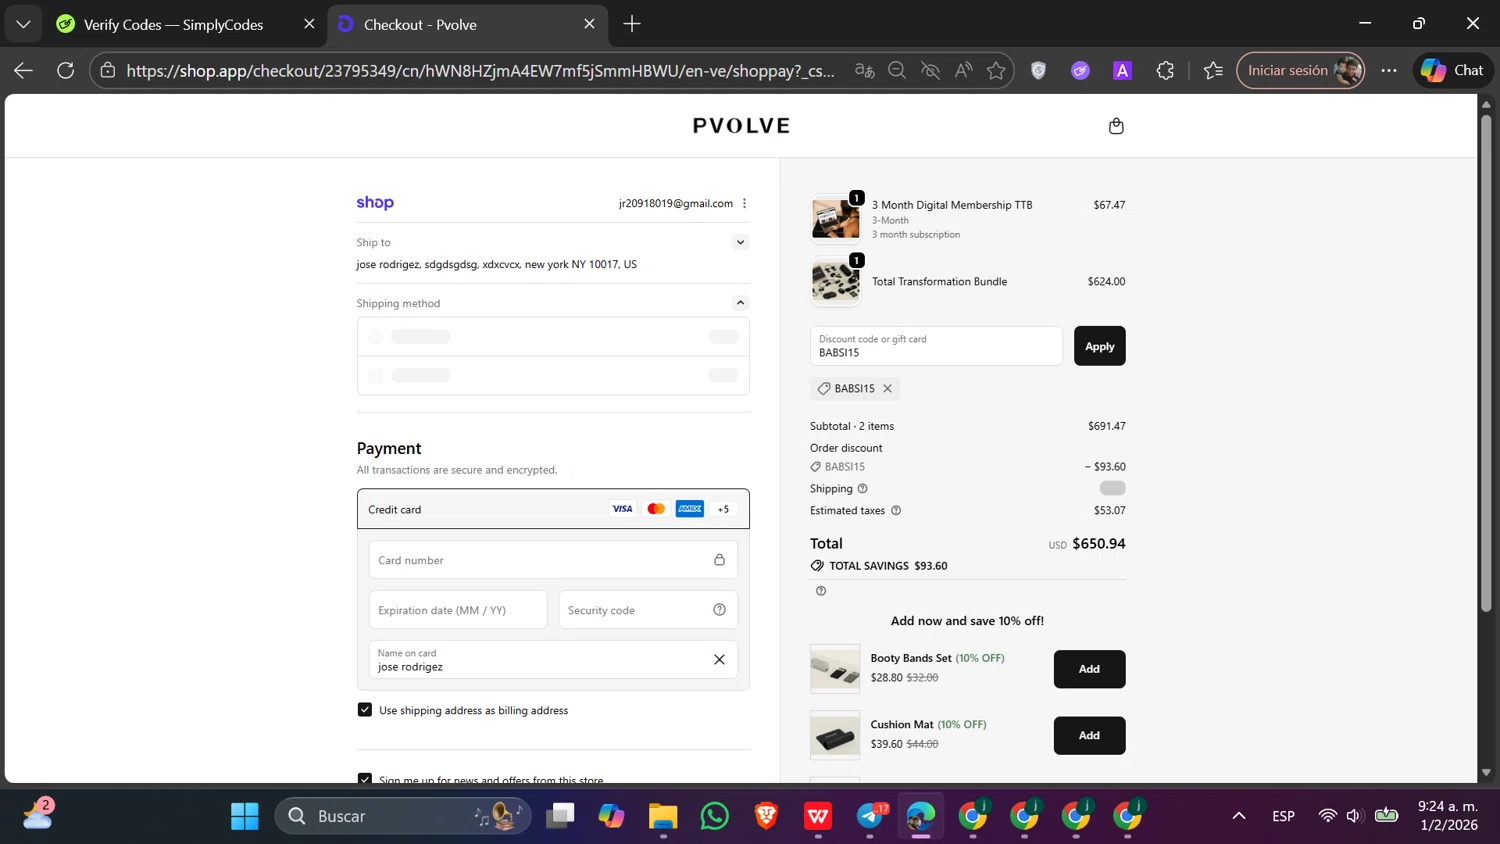Click the help icon below Total Savings

821,591
